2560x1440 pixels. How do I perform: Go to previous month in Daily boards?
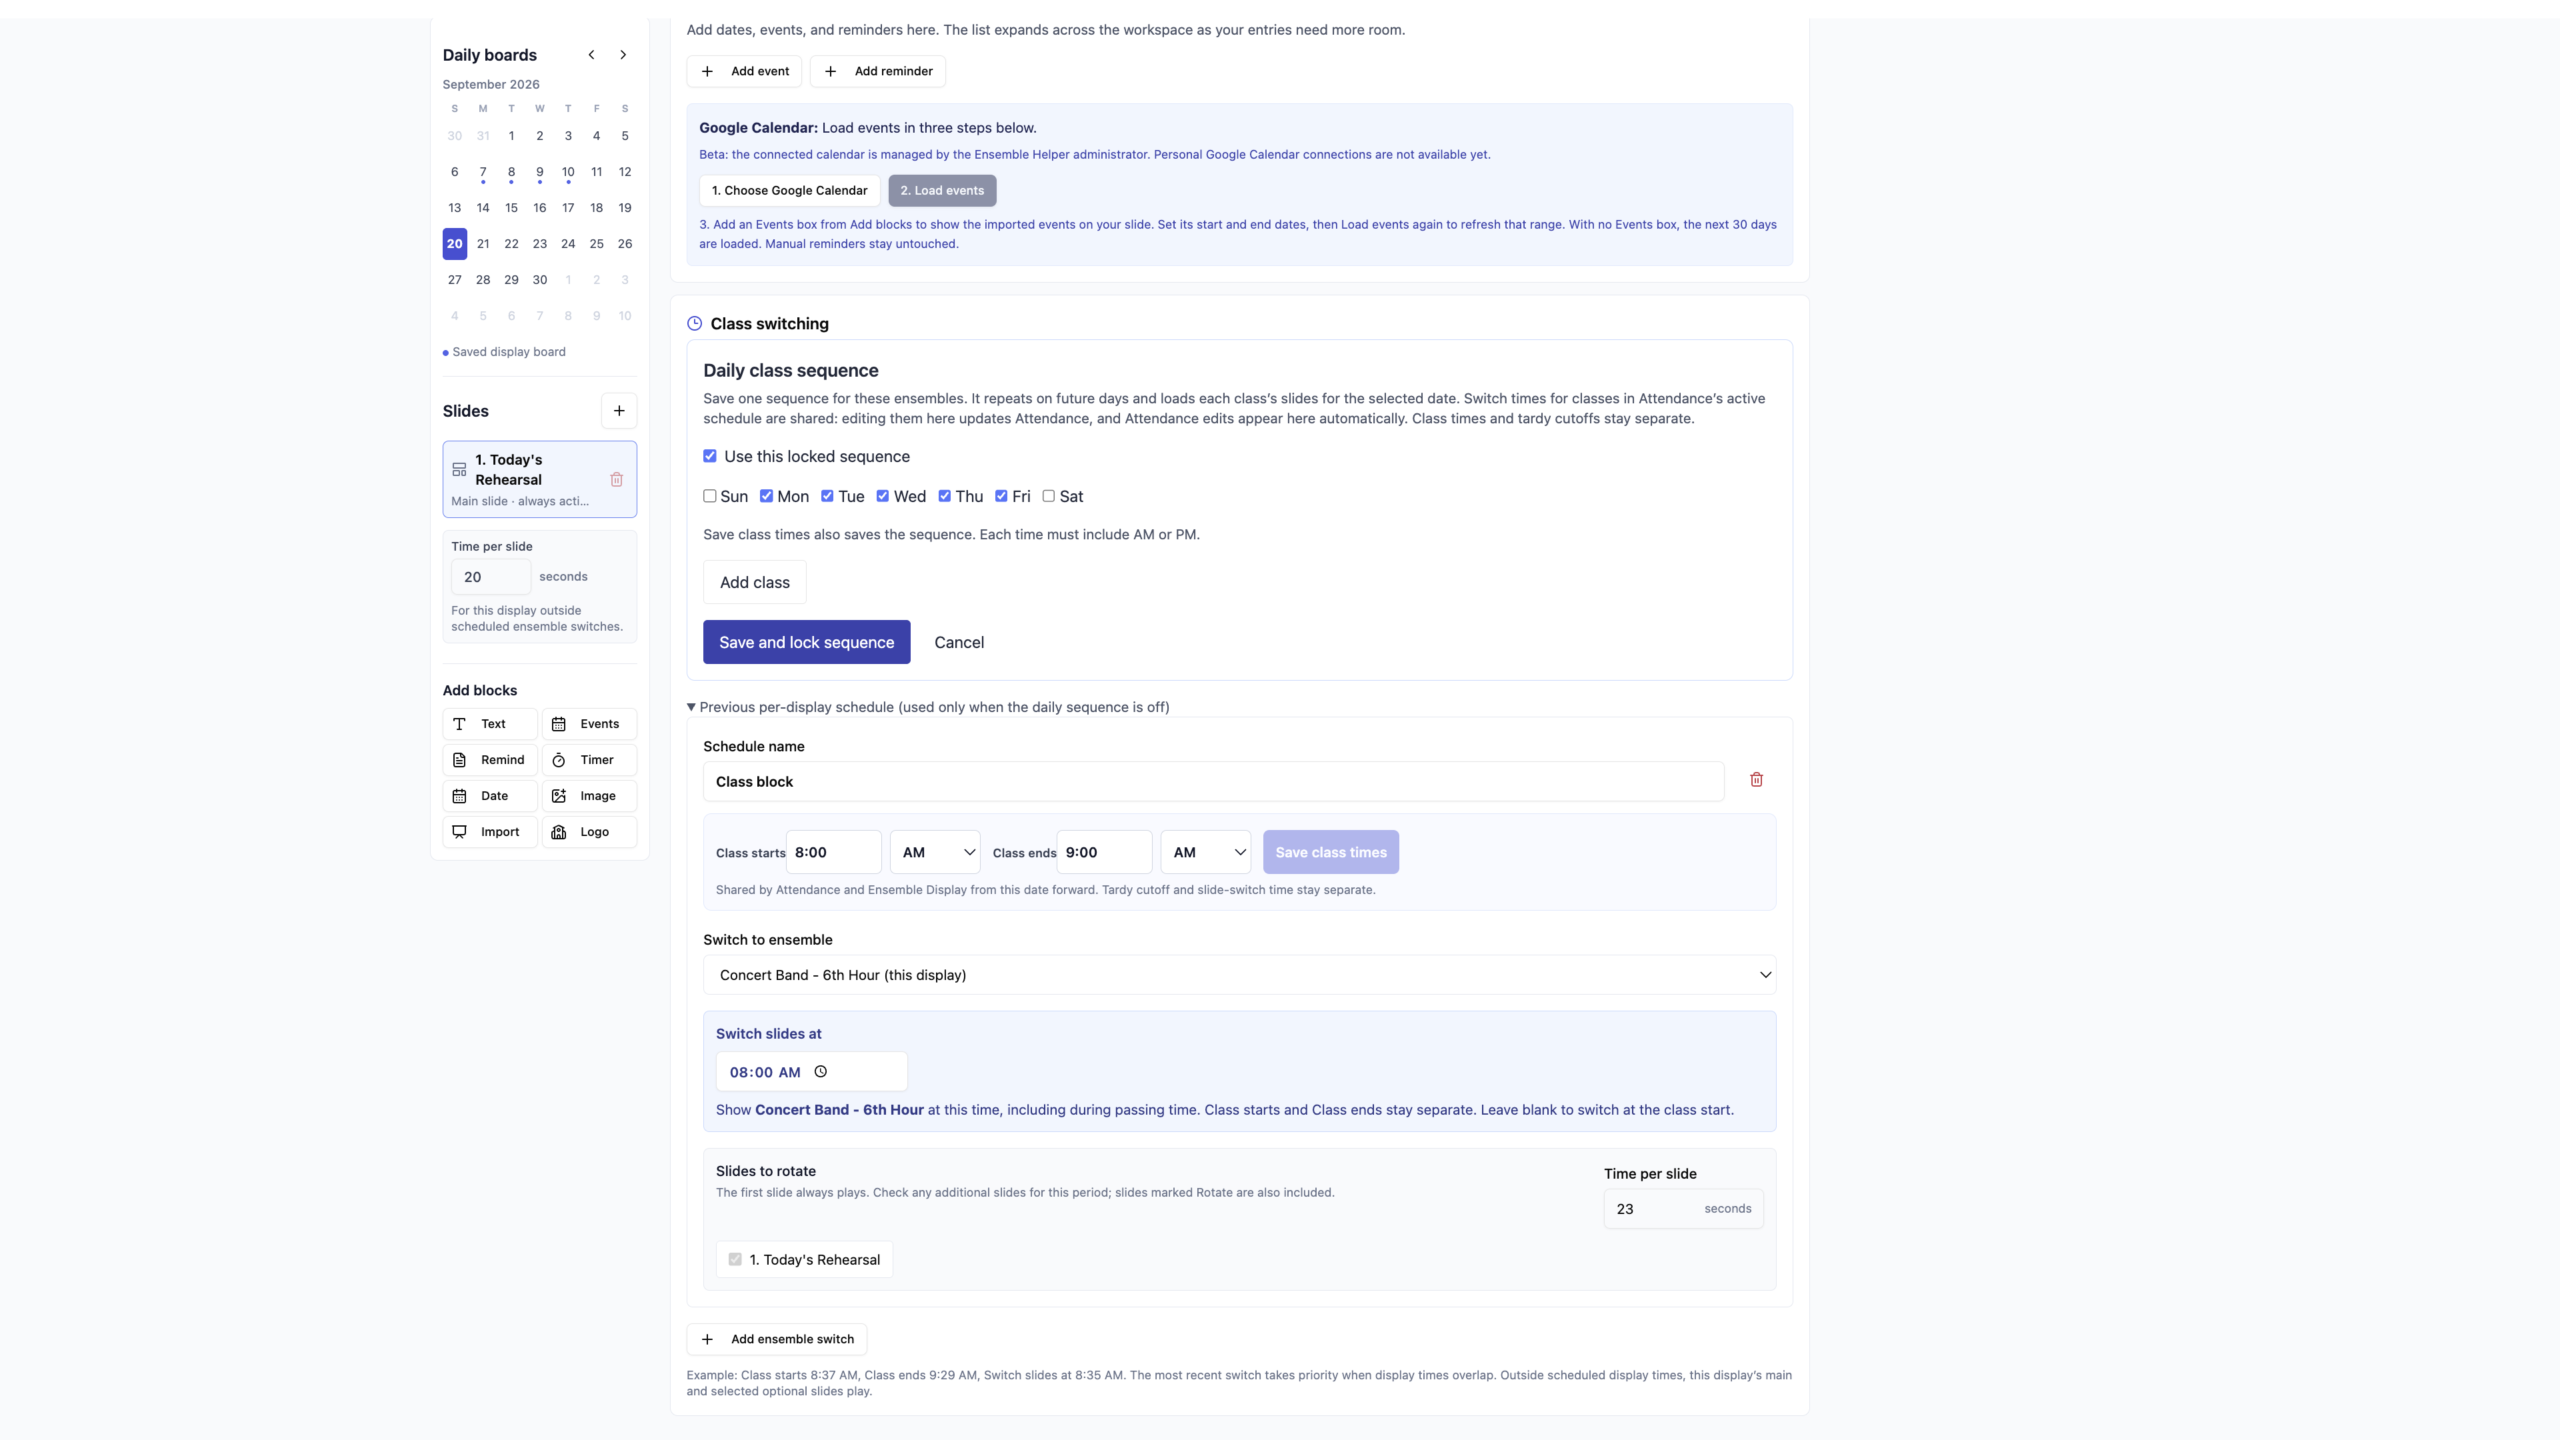tap(591, 55)
